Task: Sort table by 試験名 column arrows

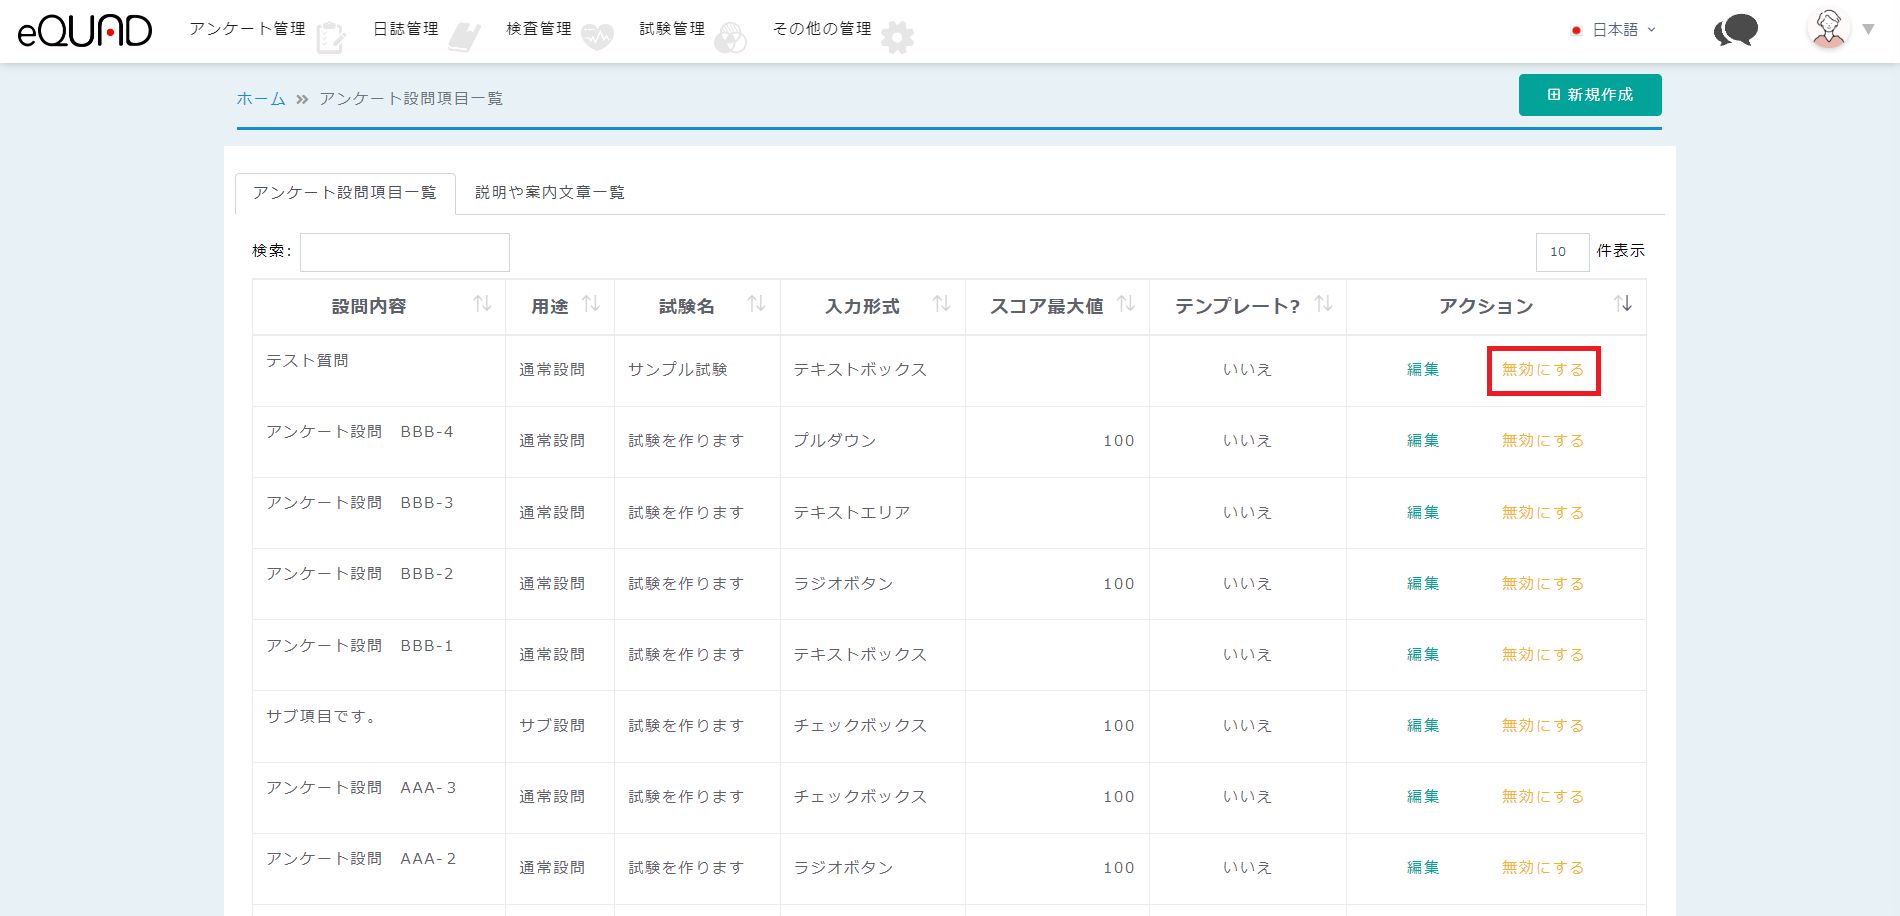Action: point(756,304)
